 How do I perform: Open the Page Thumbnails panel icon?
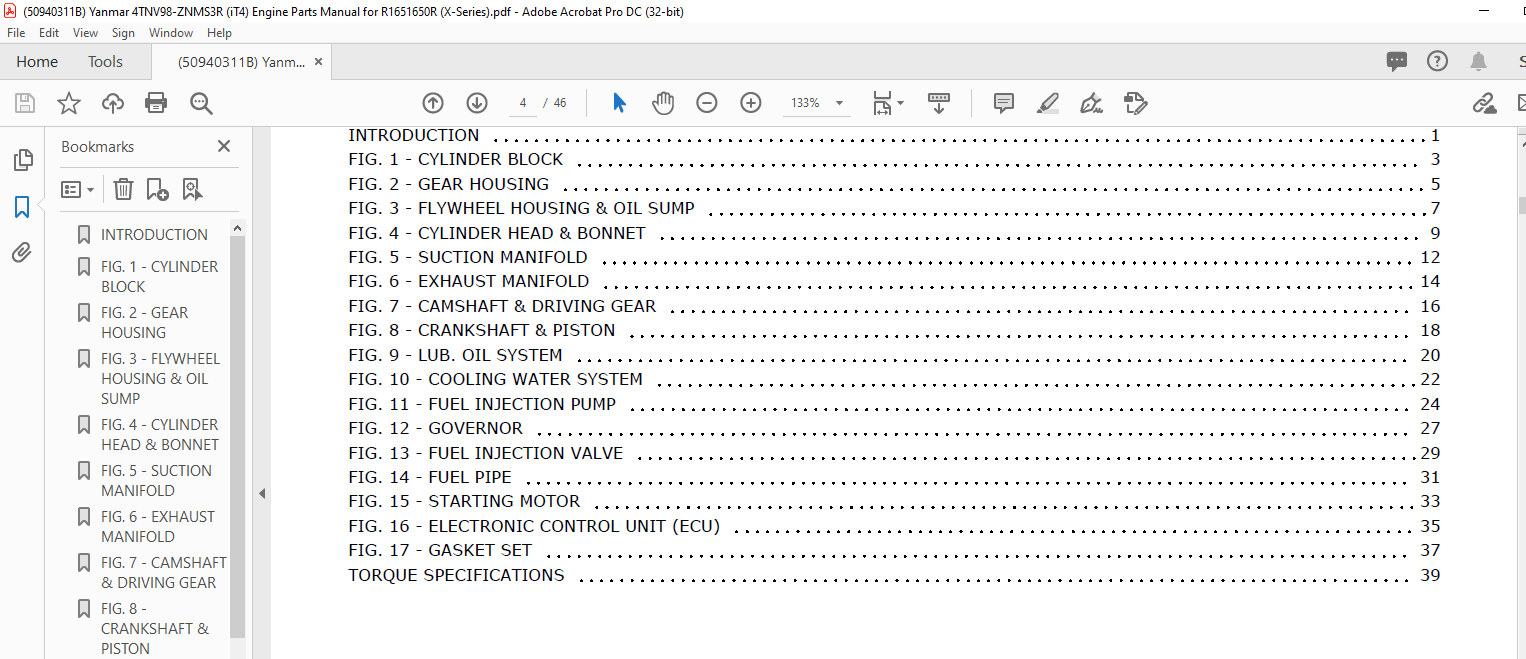click(x=22, y=160)
